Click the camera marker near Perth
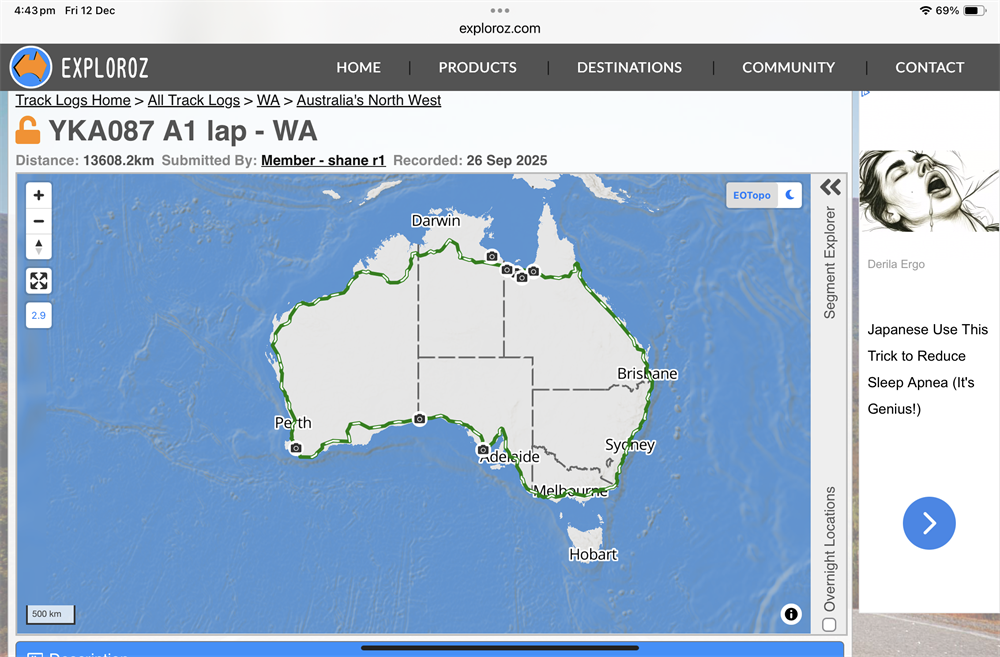1000x657 pixels. pos(296,448)
